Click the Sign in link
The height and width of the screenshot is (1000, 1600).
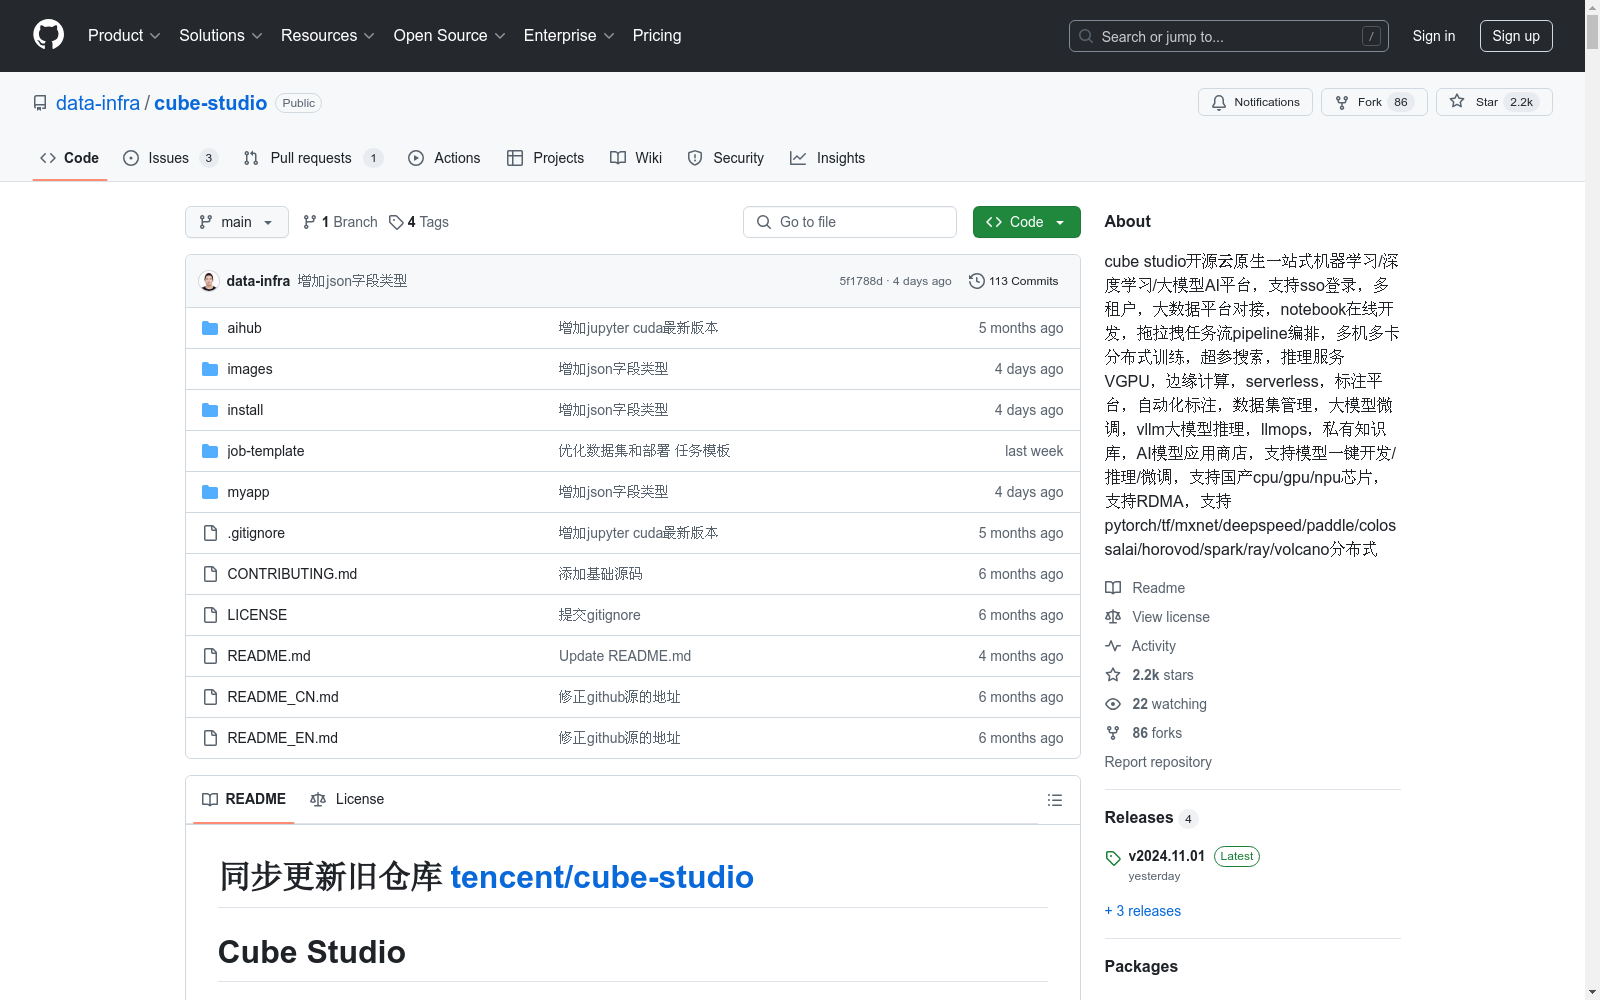point(1434,36)
